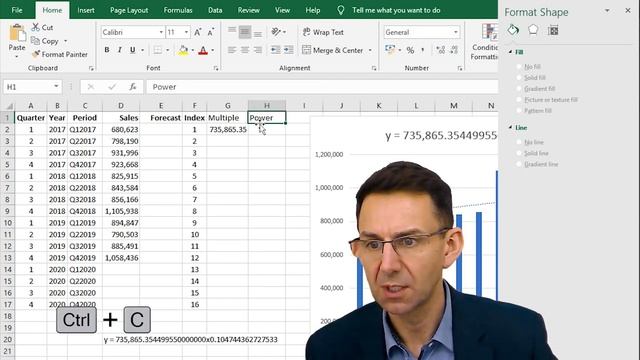Switch to the Data tab
Viewport: 640px width, 360px height.
[215, 10]
